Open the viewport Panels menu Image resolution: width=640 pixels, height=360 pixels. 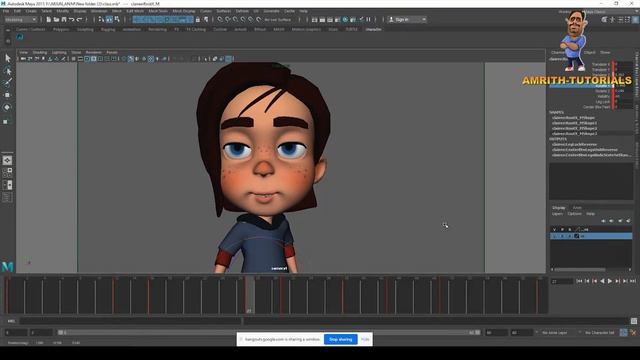[x=112, y=52]
